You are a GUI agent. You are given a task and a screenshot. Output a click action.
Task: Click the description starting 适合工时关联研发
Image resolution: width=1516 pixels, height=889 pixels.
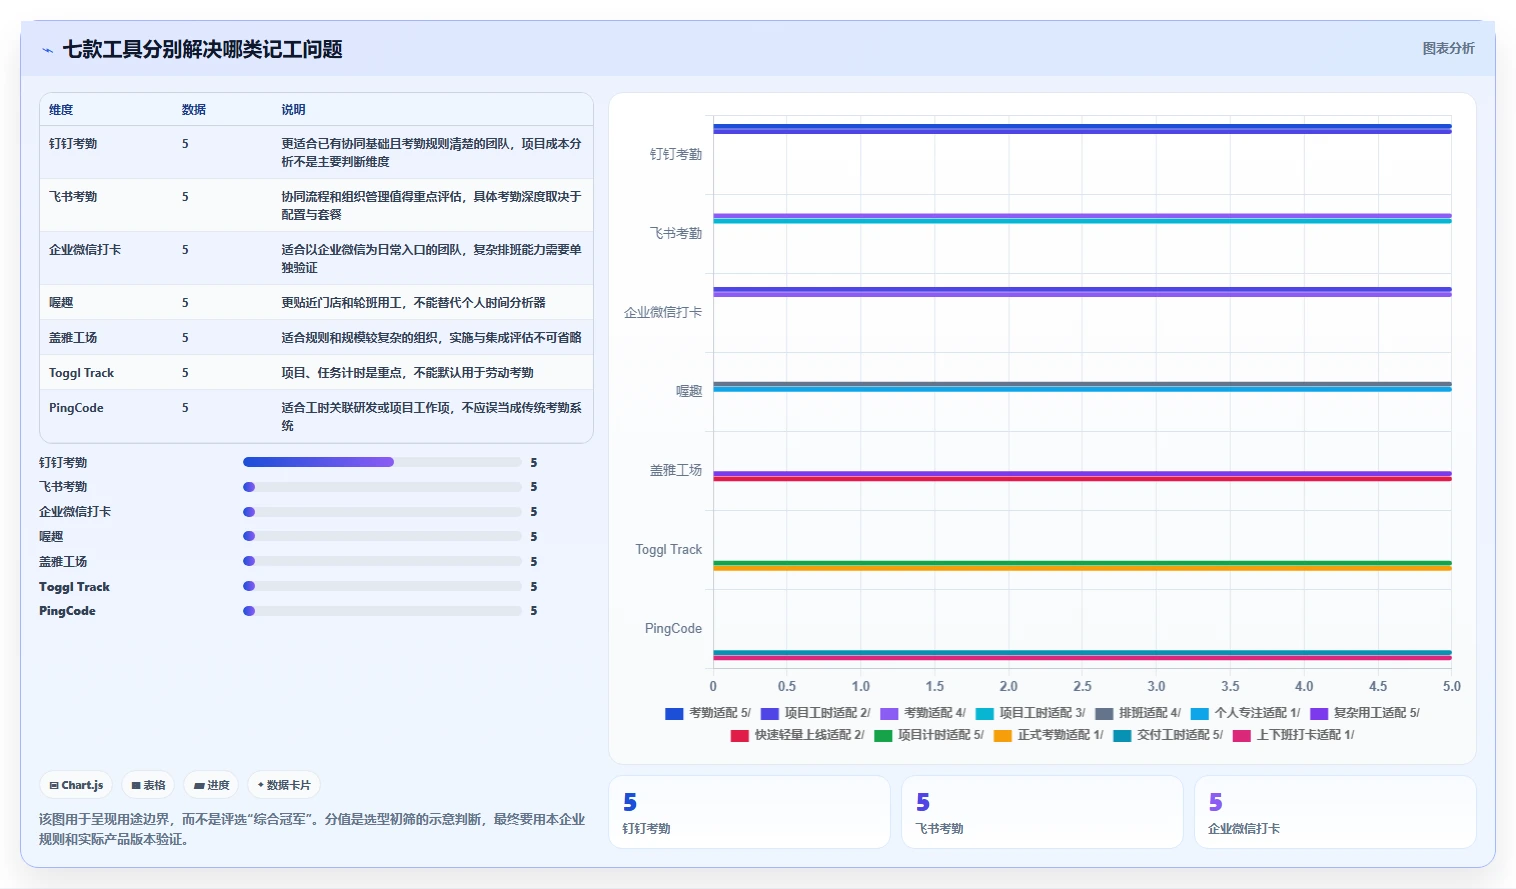(x=431, y=417)
